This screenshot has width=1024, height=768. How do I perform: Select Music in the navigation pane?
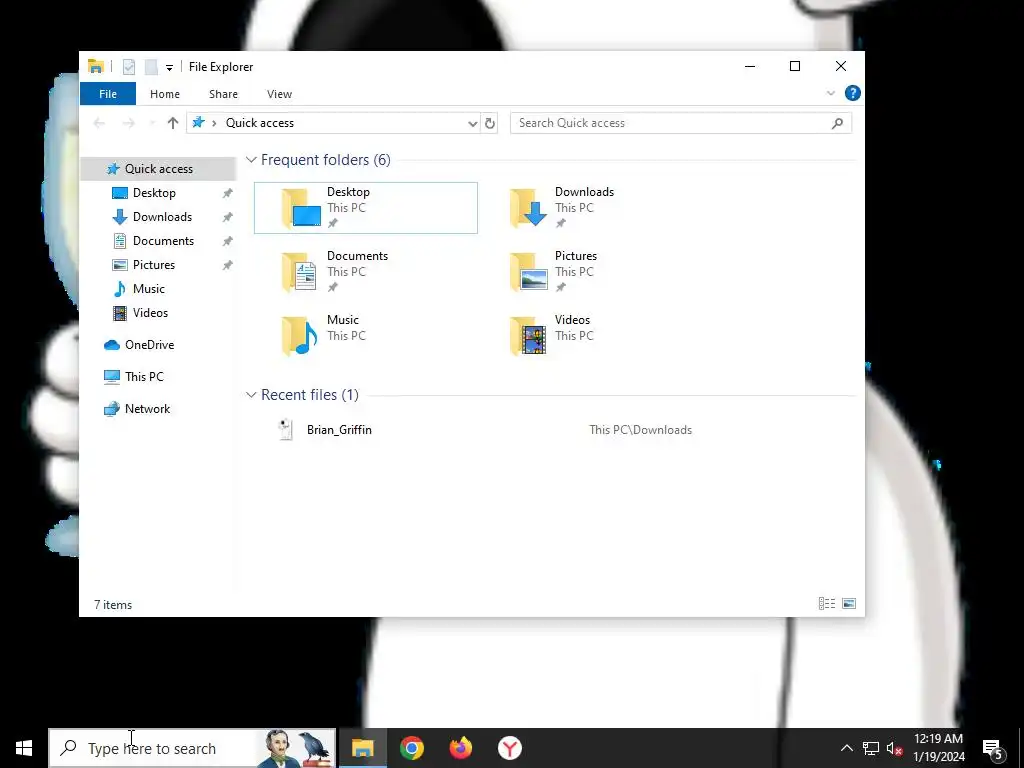(x=148, y=289)
